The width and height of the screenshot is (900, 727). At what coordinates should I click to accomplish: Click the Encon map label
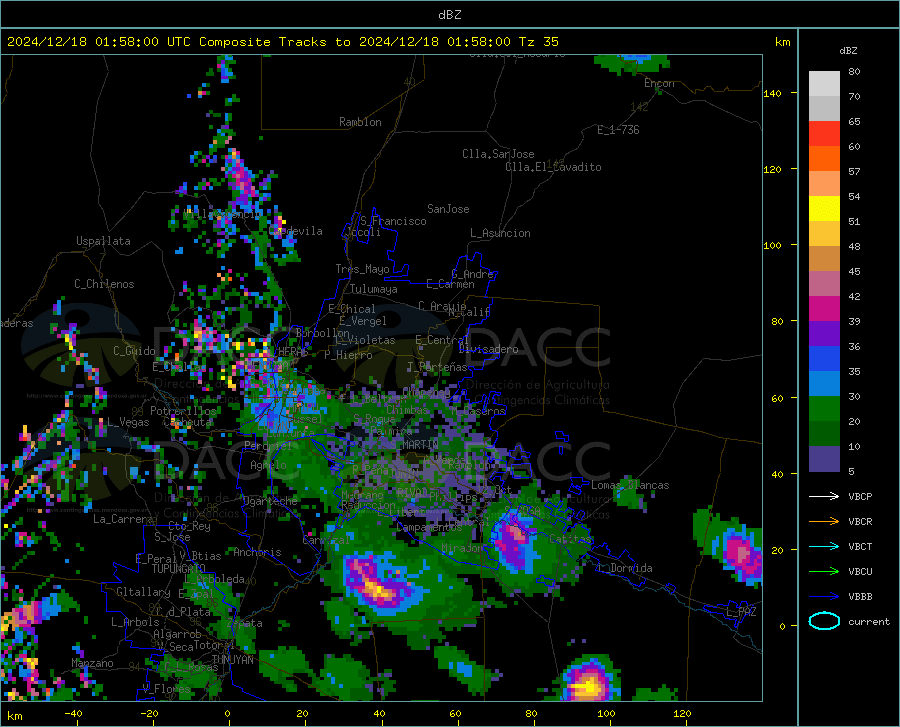pyautogui.click(x=659, y=83)
